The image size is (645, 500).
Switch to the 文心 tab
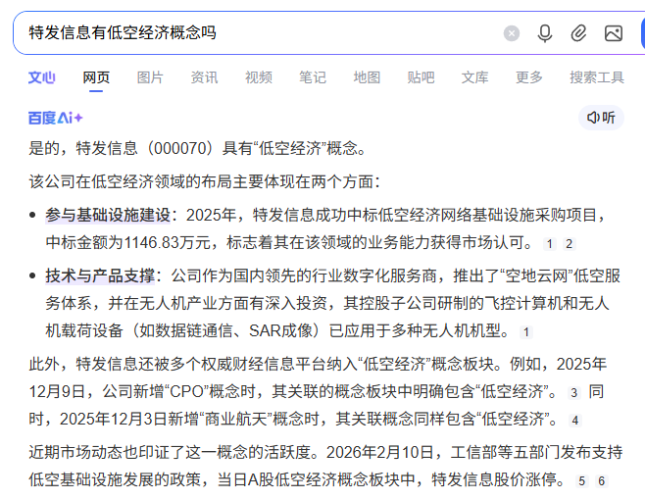[x=42, y=77]
